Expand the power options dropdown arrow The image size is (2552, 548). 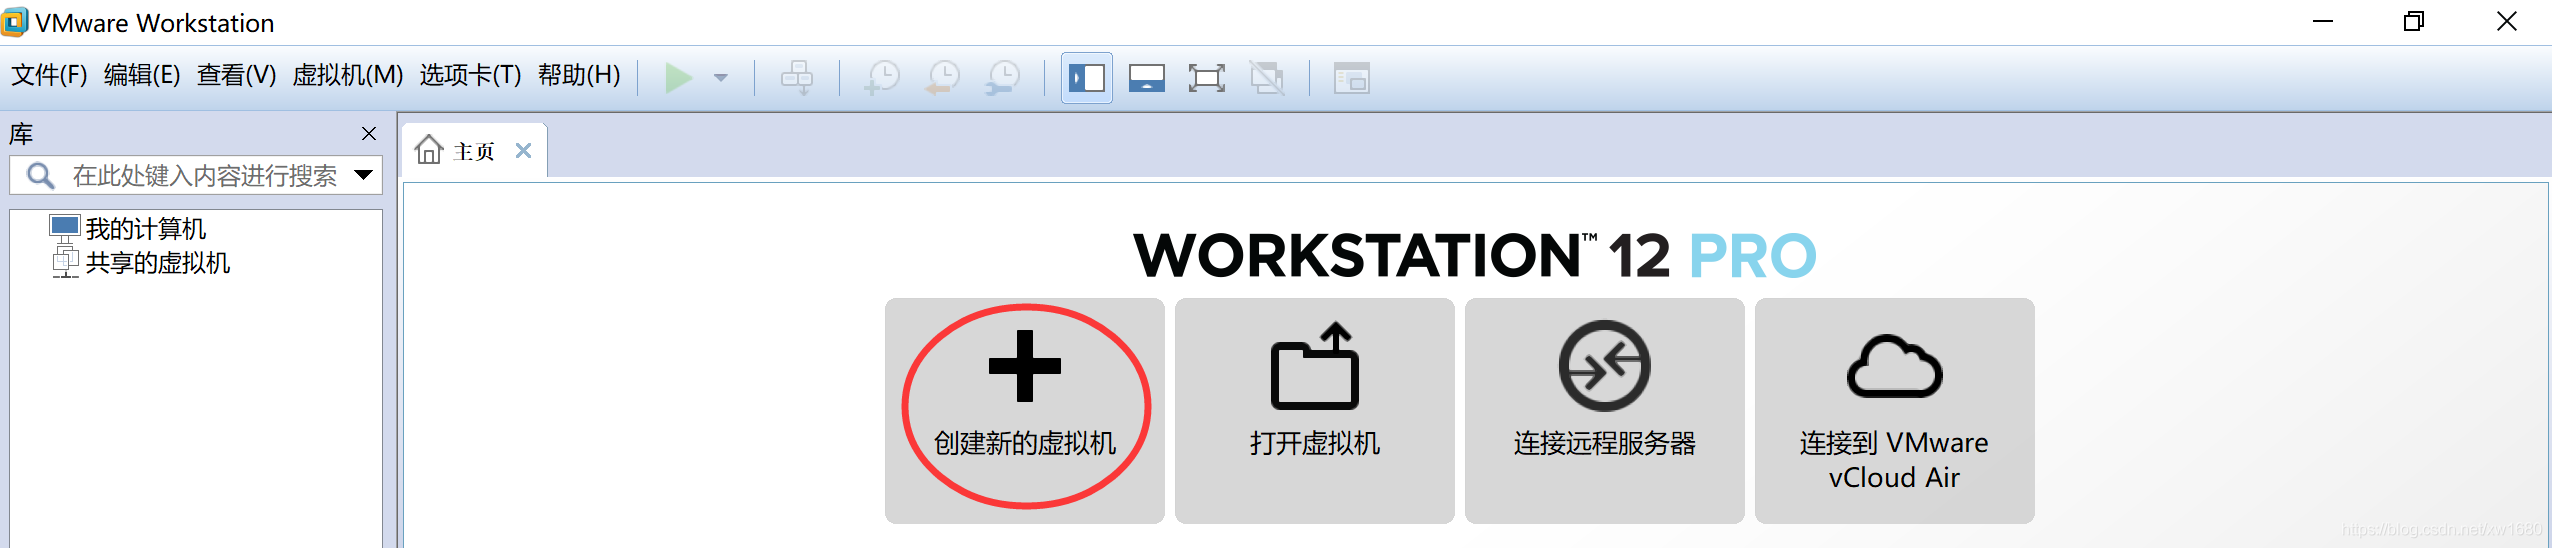pos(720,77)
